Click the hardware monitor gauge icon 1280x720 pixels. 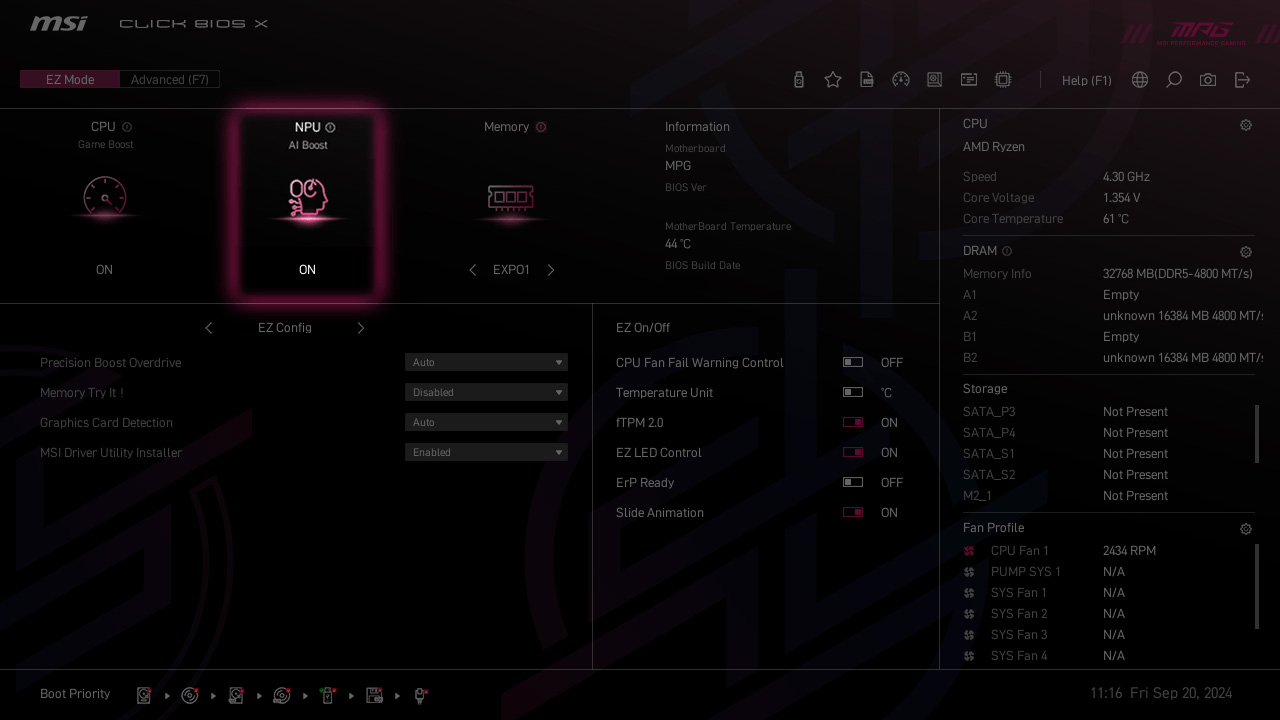coord(901,80)
